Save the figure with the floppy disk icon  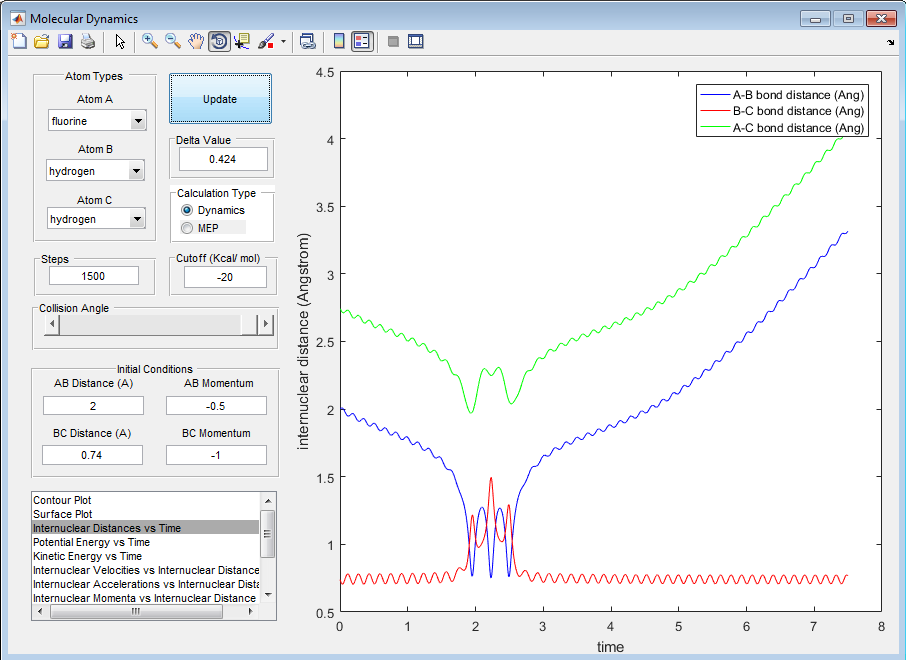(65, 41)
